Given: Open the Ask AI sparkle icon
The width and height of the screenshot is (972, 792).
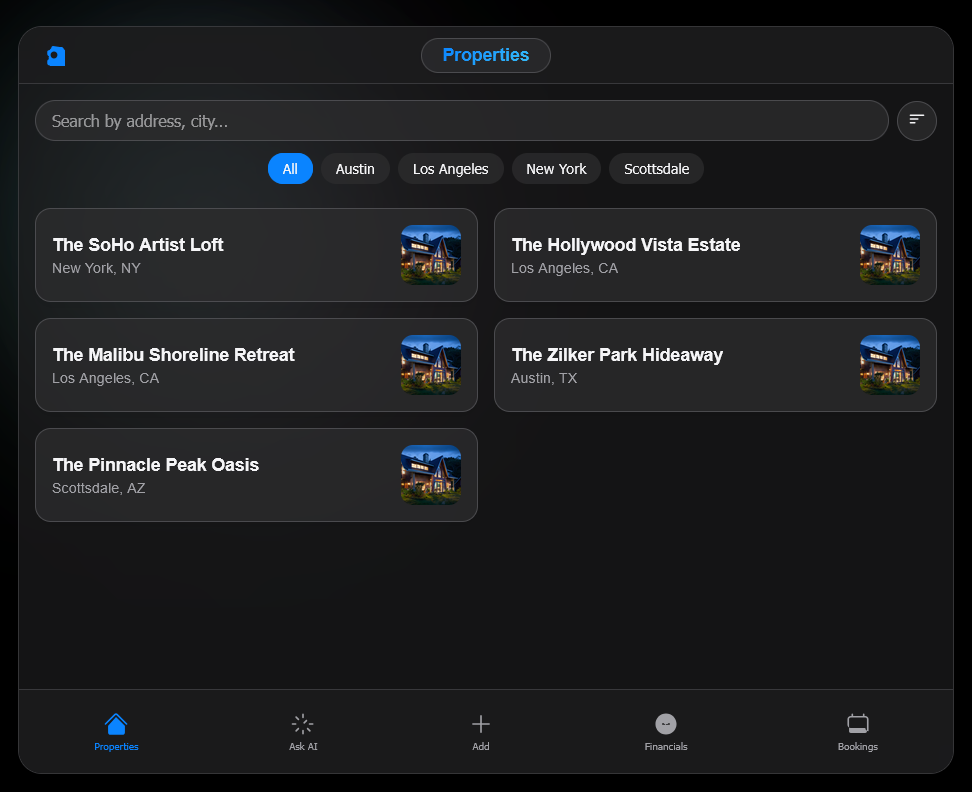Looking at the screenshot, I should pos(303,724).
